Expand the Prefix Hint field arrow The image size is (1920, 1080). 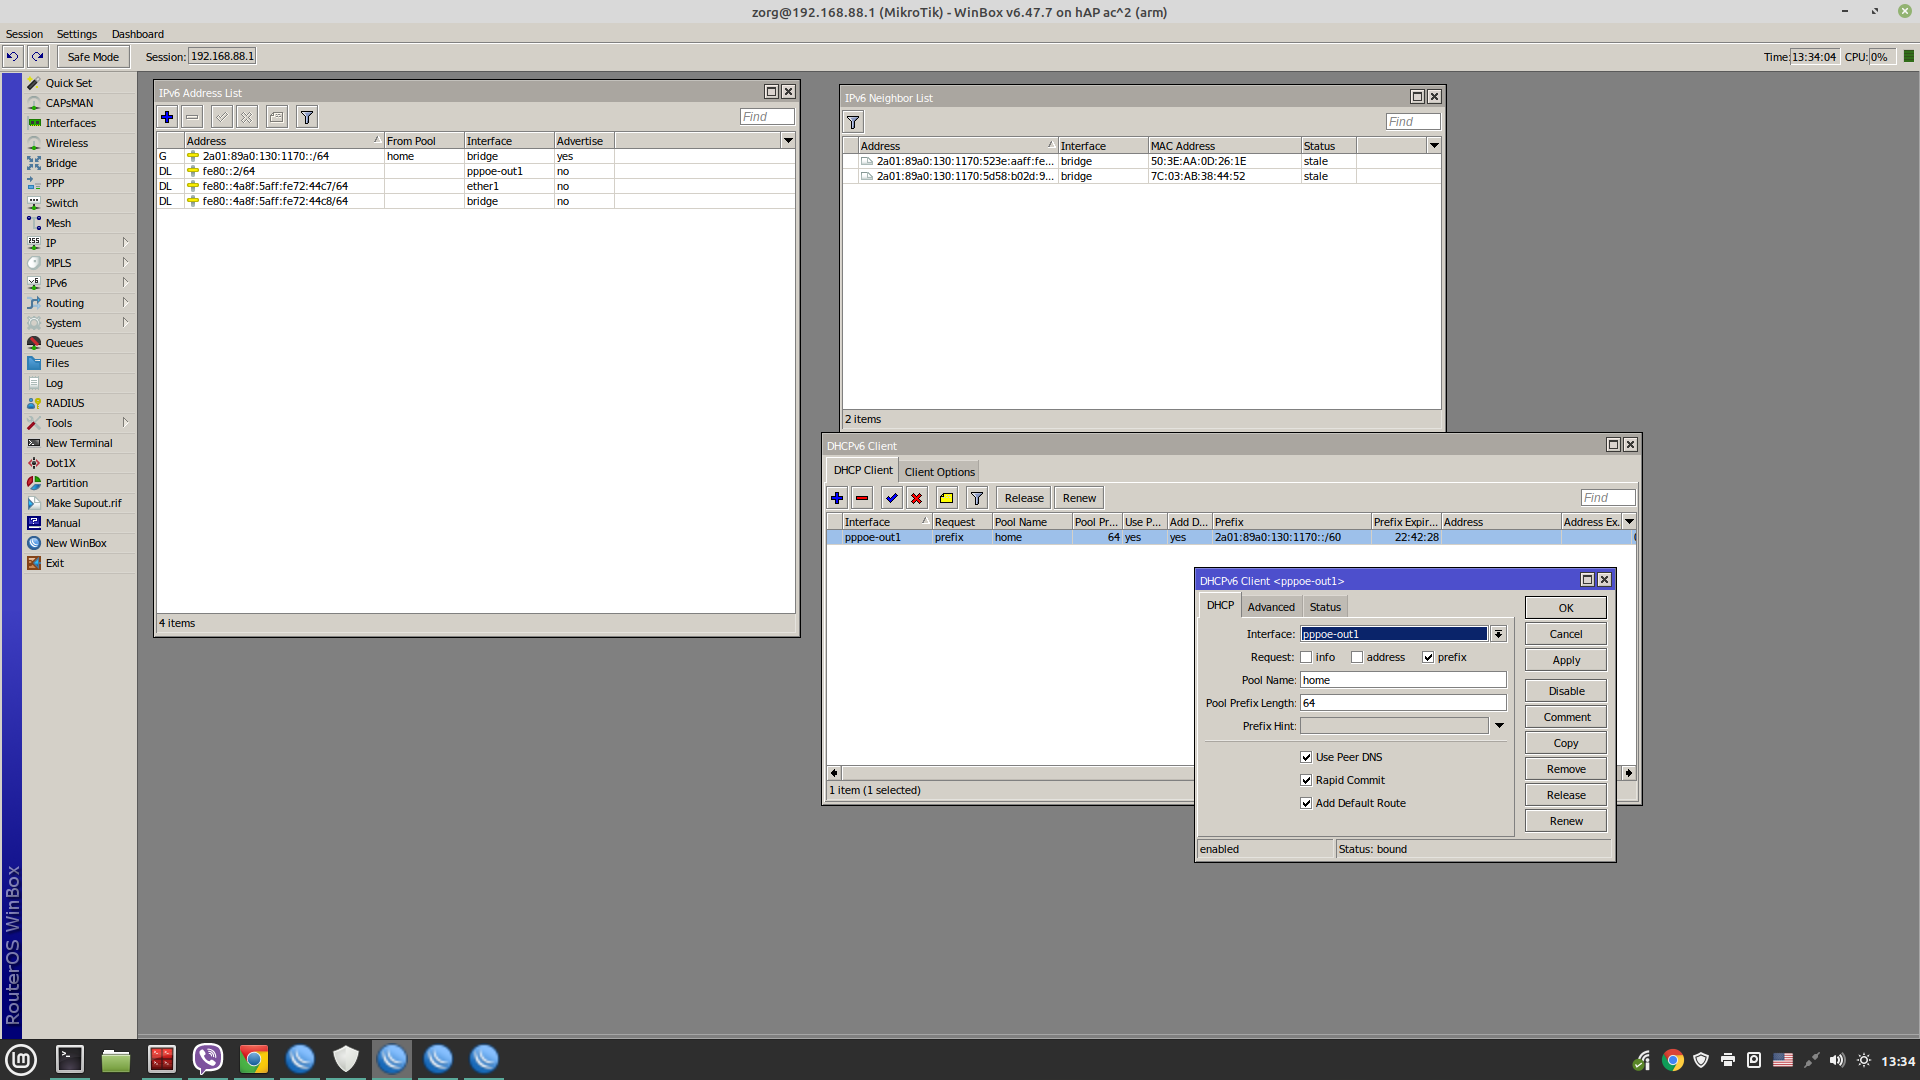click(1499, 726)
